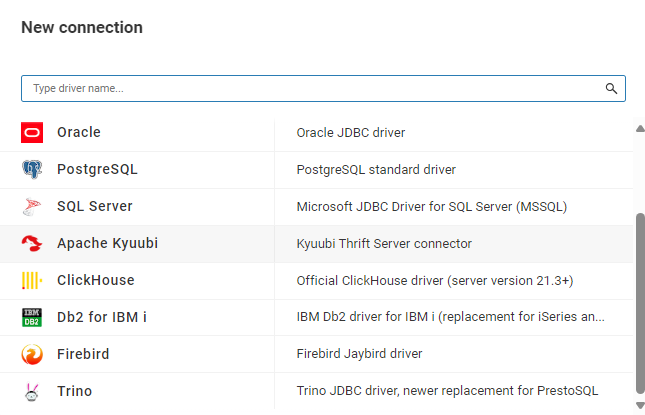645x415 pixels.
Task: Click the Microsoft JDBC Driver description text
Action: [432, 207]
